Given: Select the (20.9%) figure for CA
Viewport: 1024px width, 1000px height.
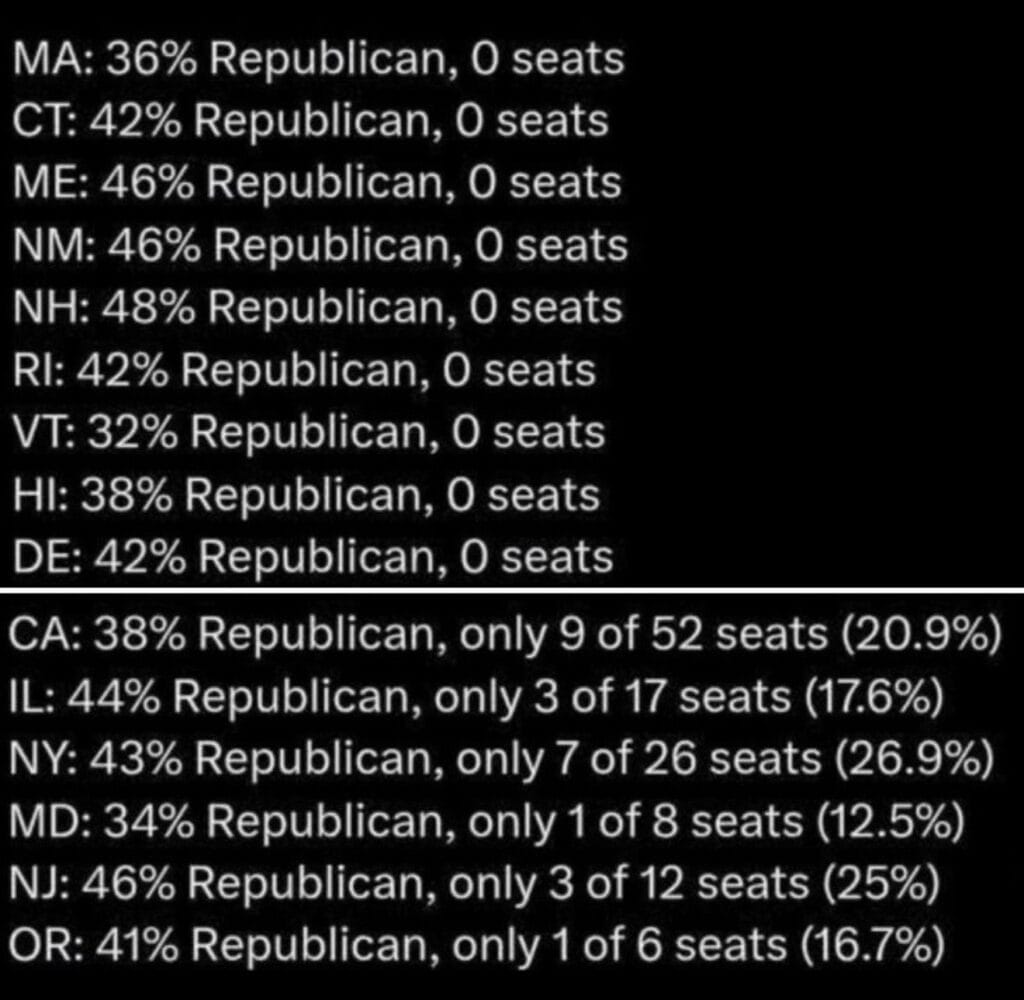Looking at the screenshot, I should click(921, 635).
